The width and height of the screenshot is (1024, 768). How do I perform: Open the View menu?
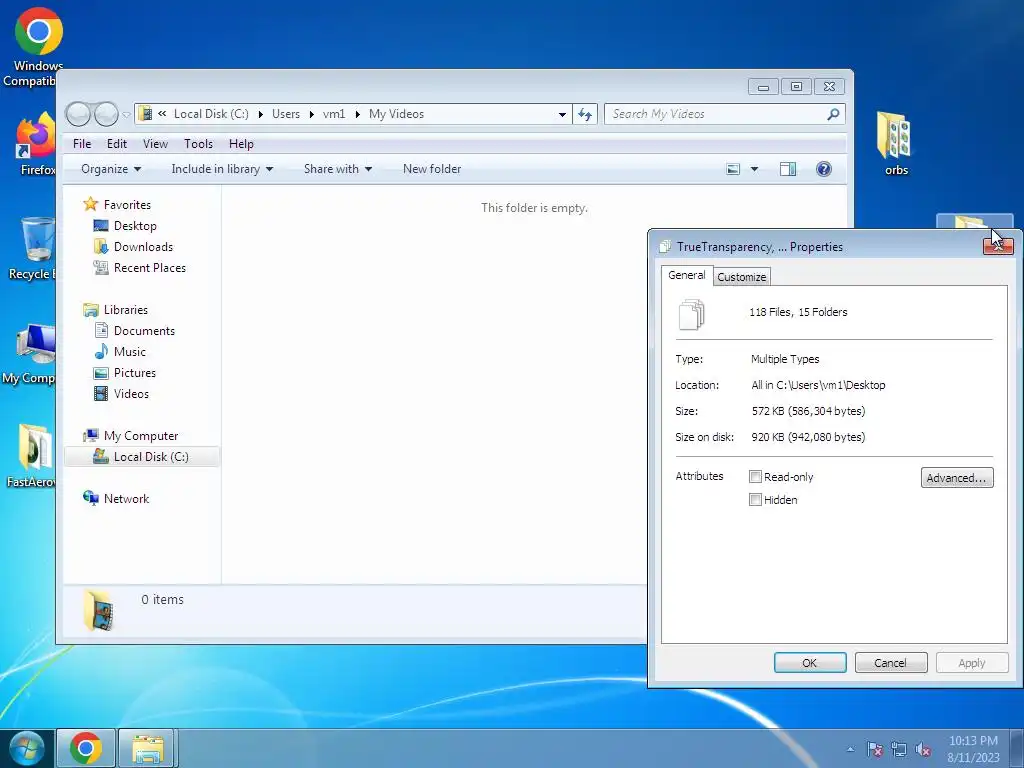click(x=155, y=144)
